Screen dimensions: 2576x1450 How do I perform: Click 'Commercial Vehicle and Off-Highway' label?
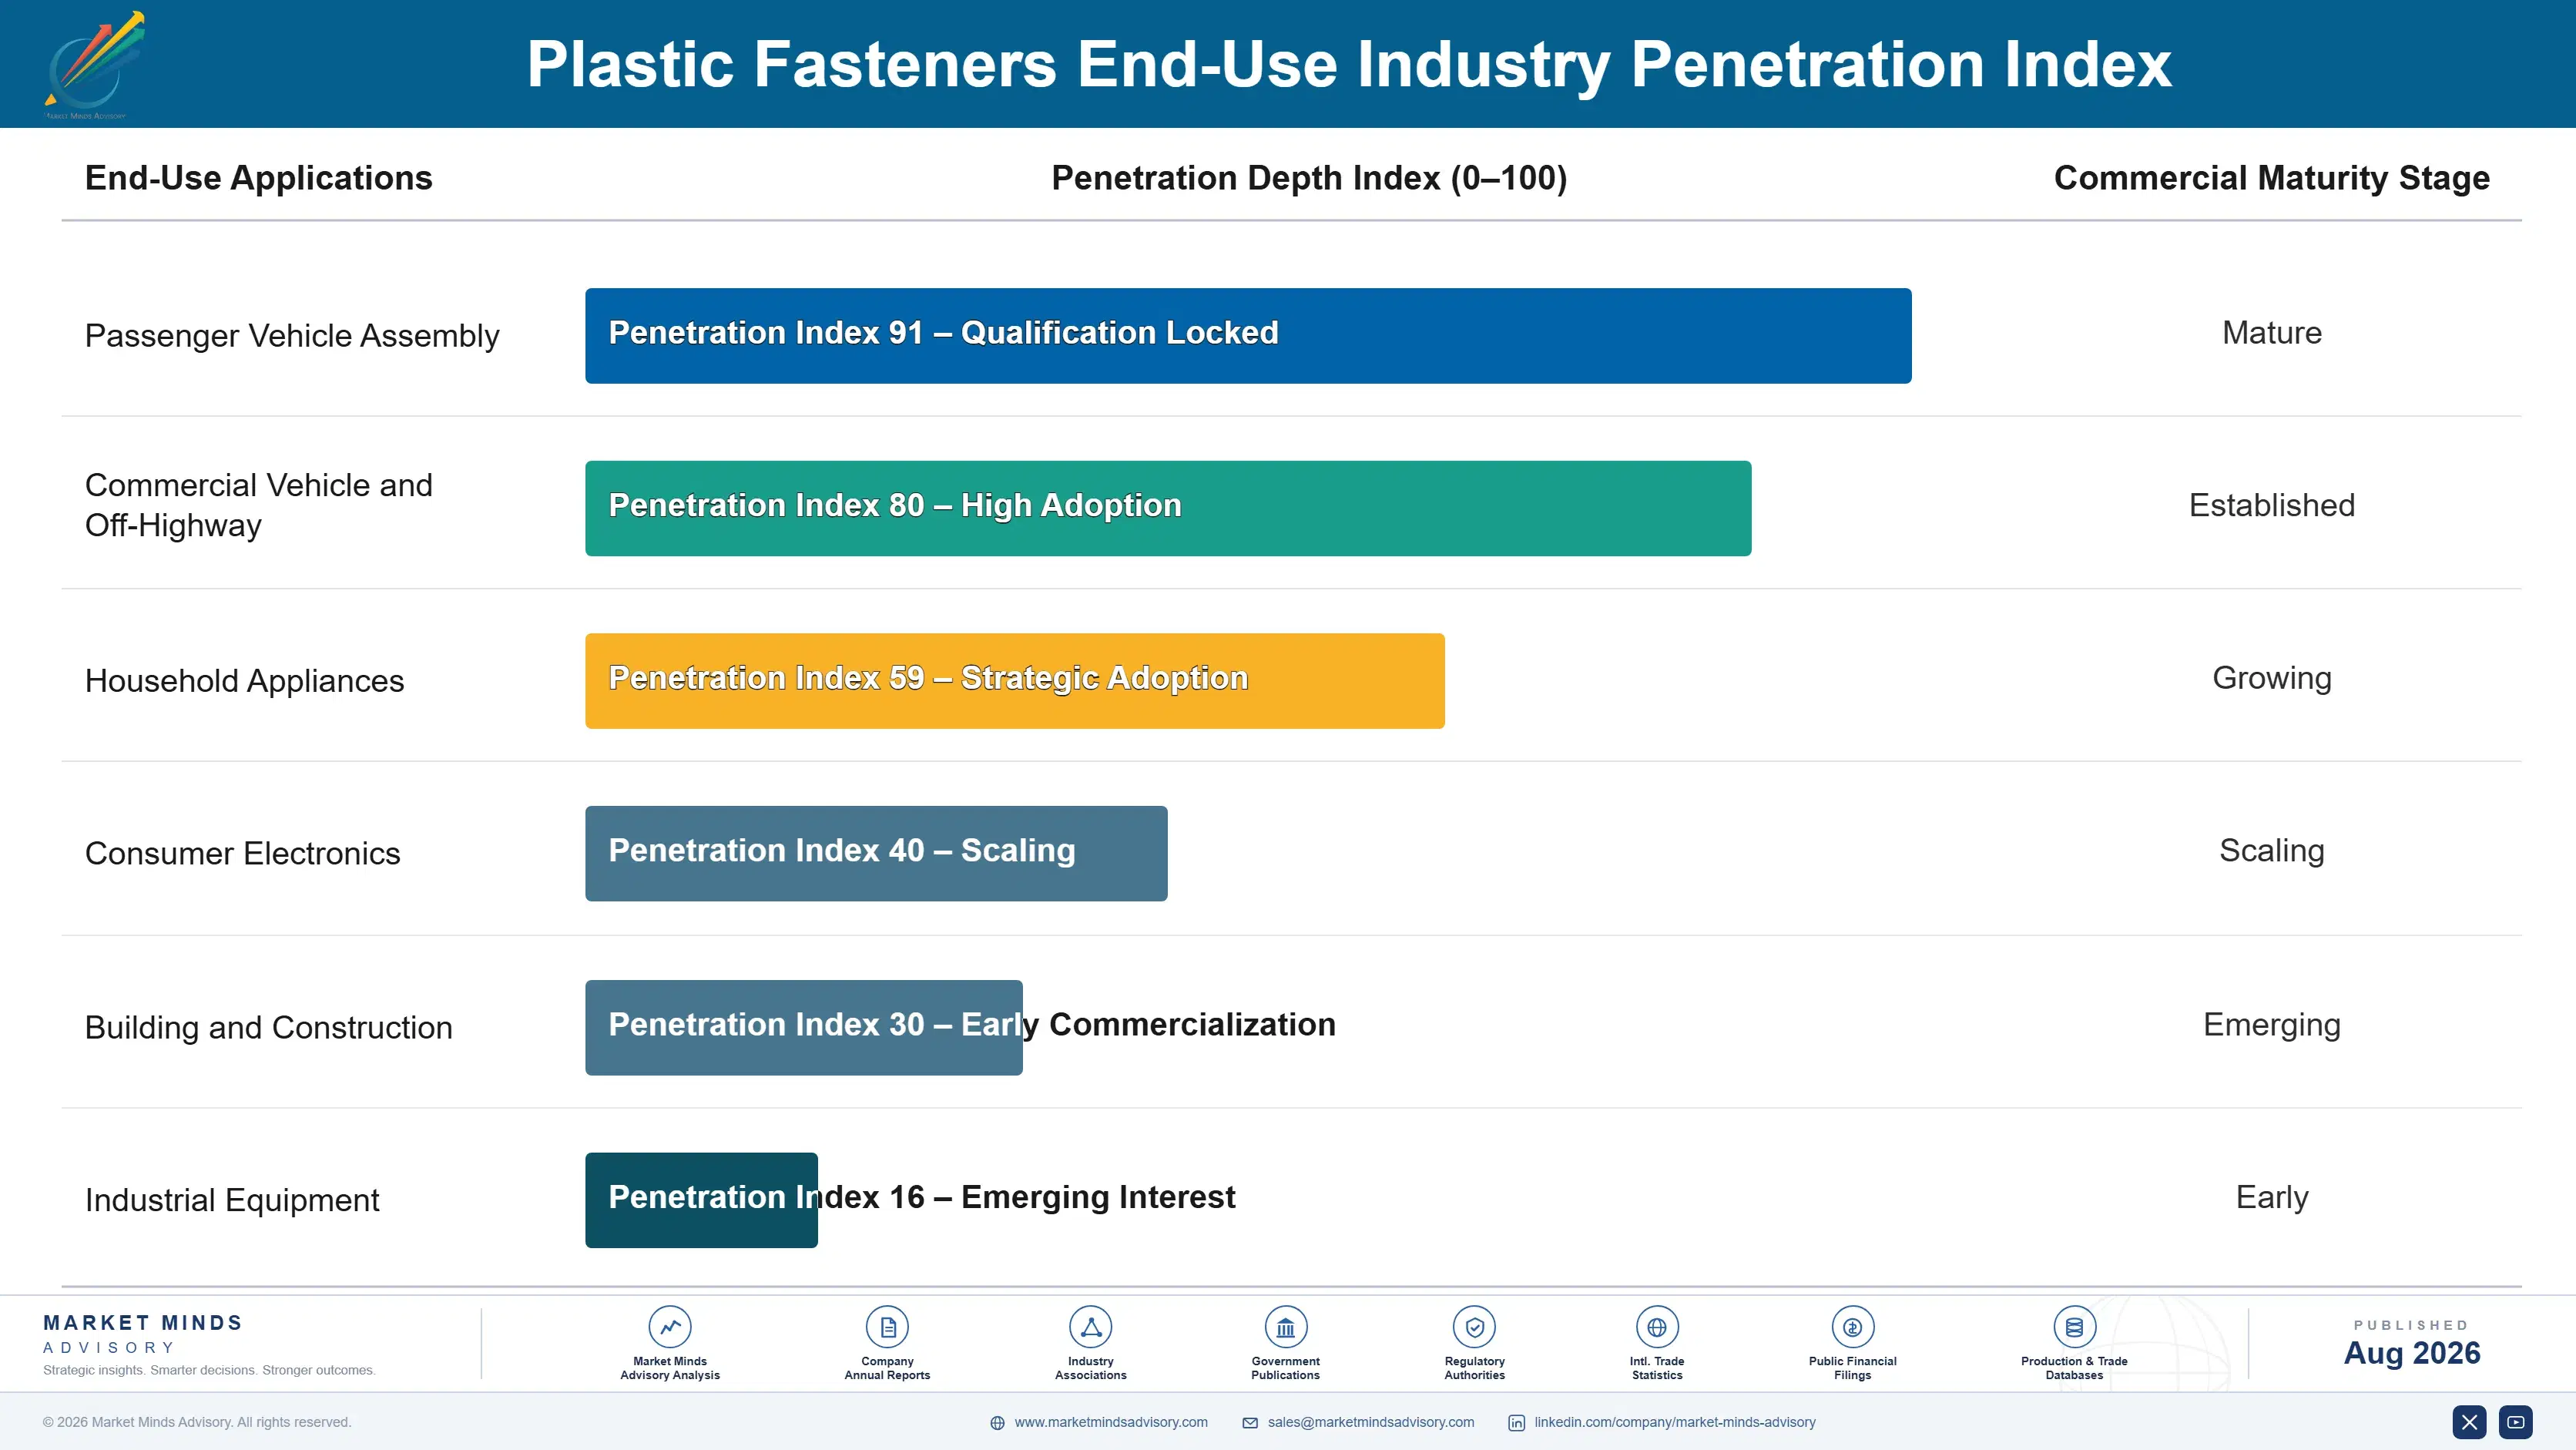coord(259,505)
